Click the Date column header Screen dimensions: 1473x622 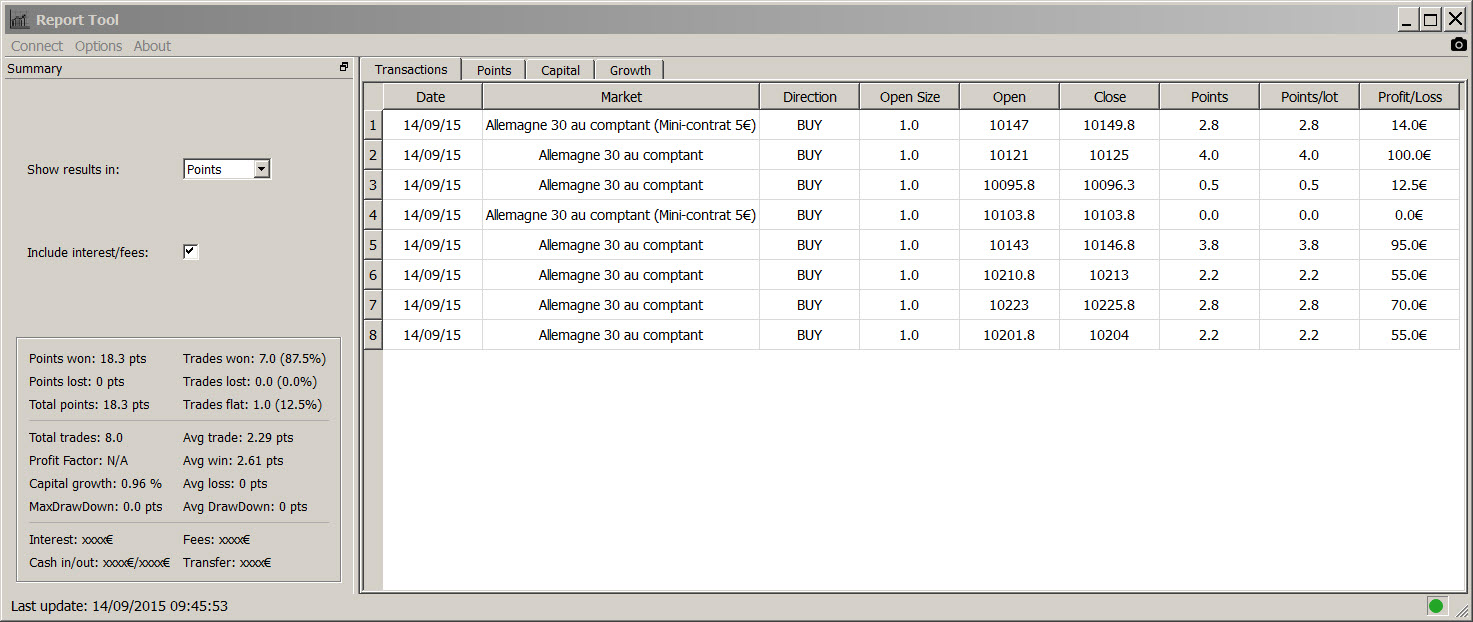[431, 97]
